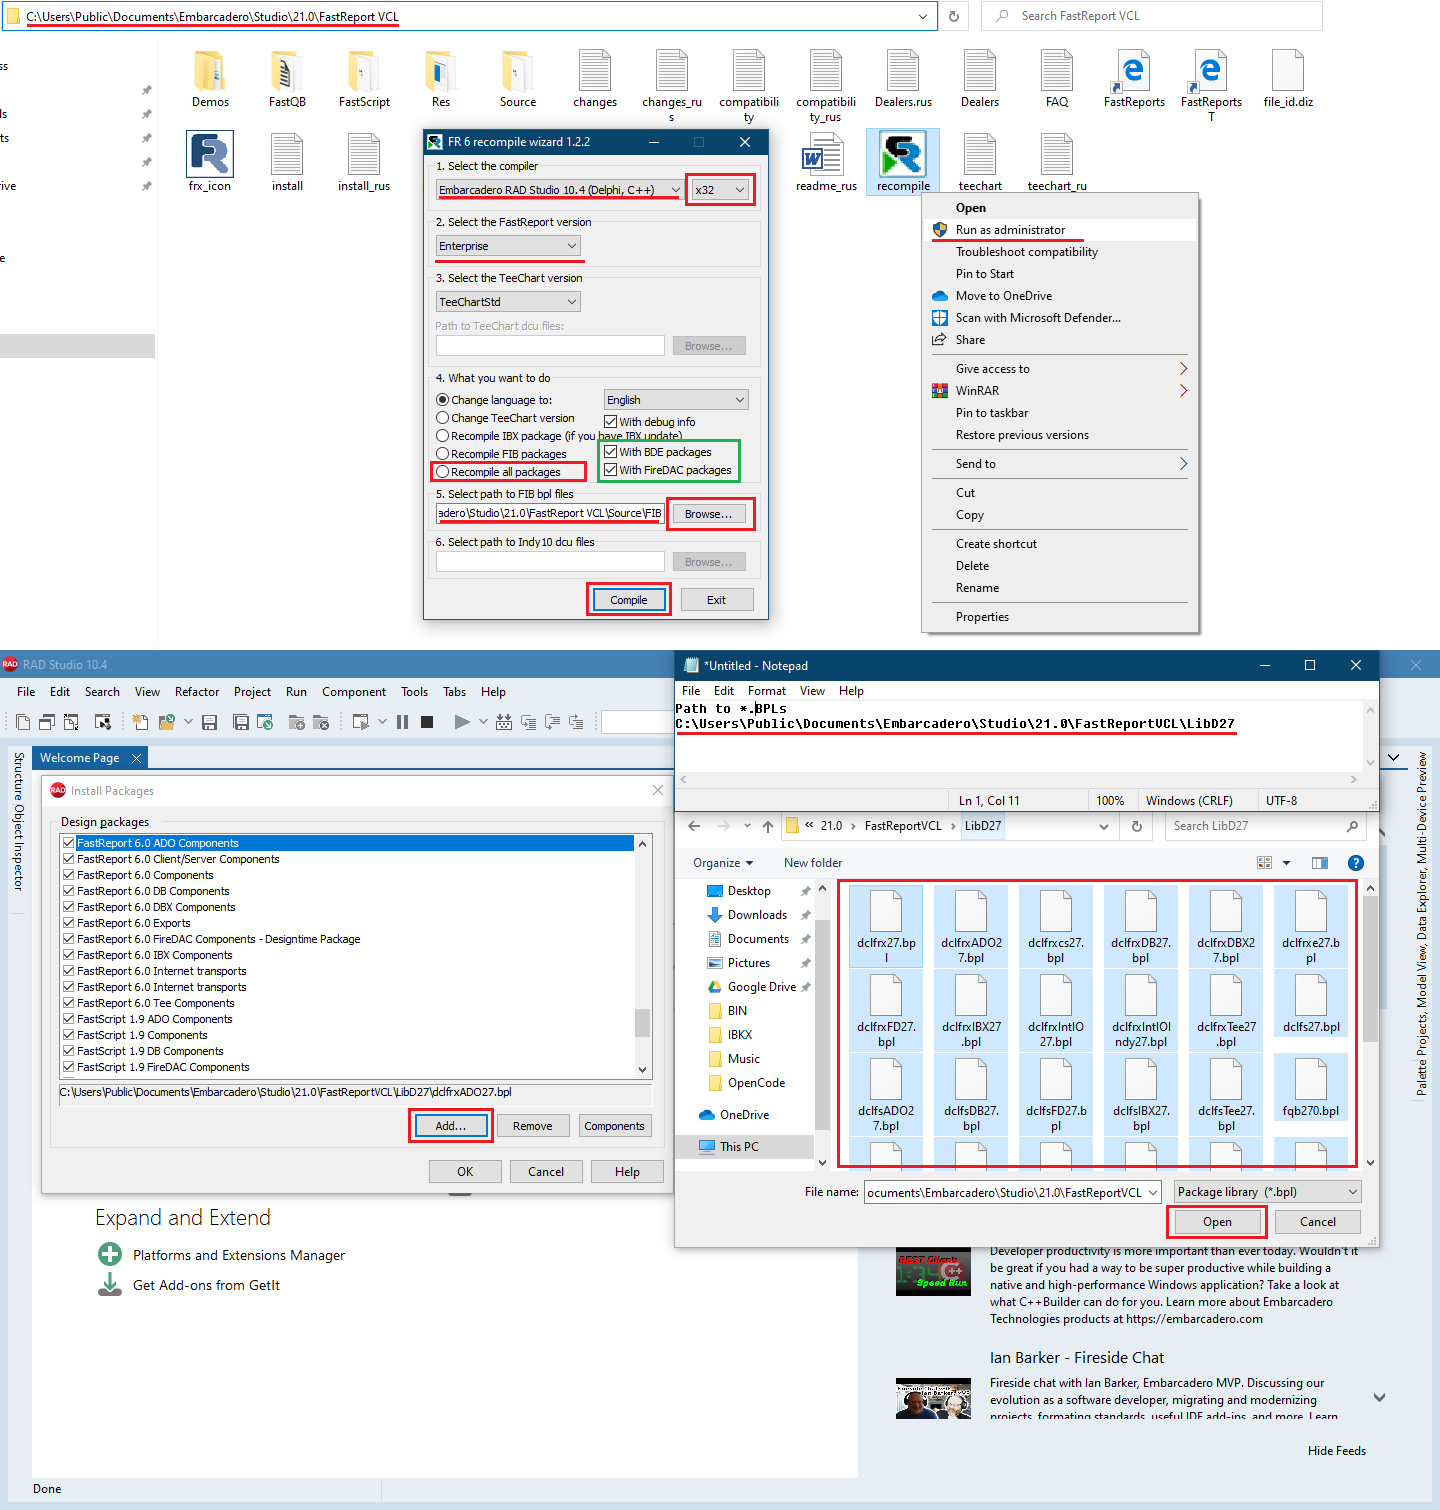1440x1510 pixels.
Task: Click the folder tree scrollbar in file dialog
Action: click(x=823, y=1024)
